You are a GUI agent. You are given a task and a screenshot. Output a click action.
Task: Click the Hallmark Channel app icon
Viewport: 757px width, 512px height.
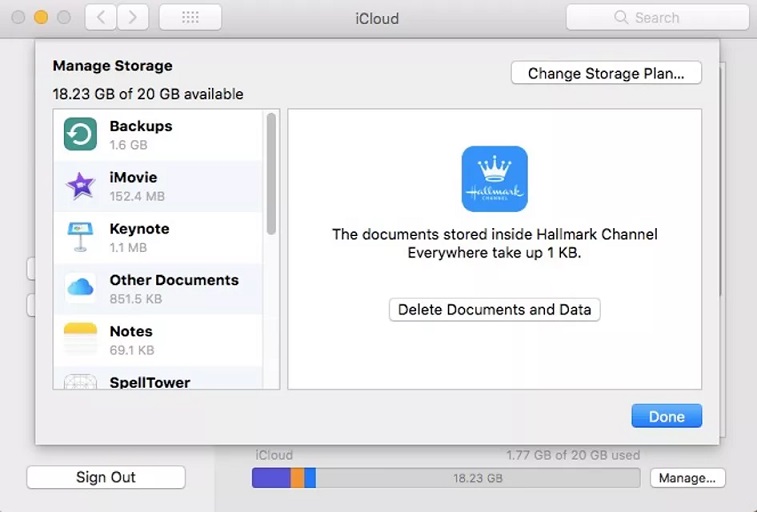coord(494,179)
